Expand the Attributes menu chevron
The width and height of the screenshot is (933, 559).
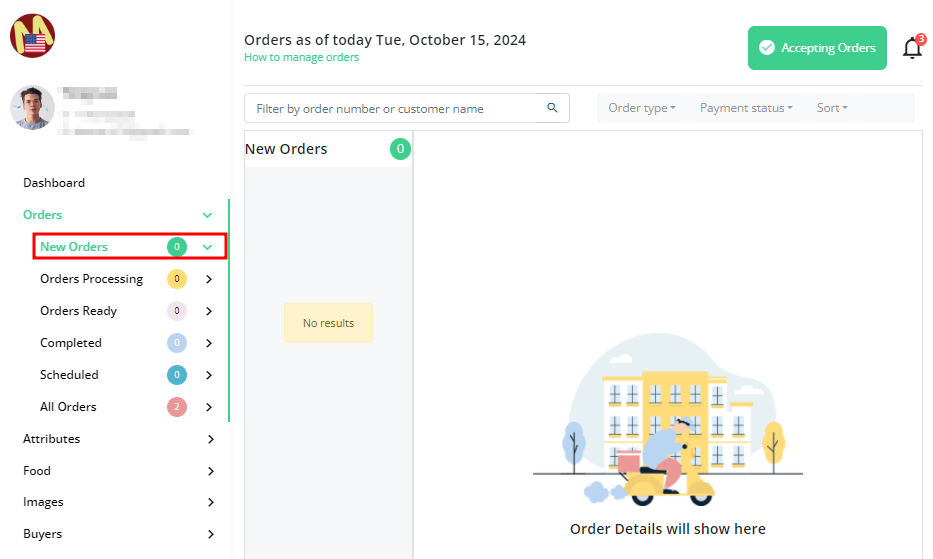(210, 439)
